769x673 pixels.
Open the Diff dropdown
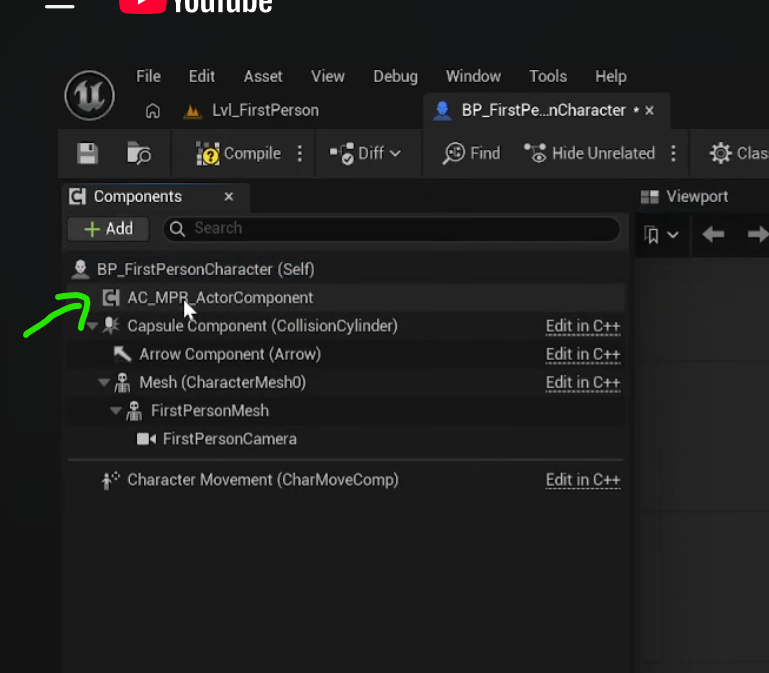(x=366, y=153)
